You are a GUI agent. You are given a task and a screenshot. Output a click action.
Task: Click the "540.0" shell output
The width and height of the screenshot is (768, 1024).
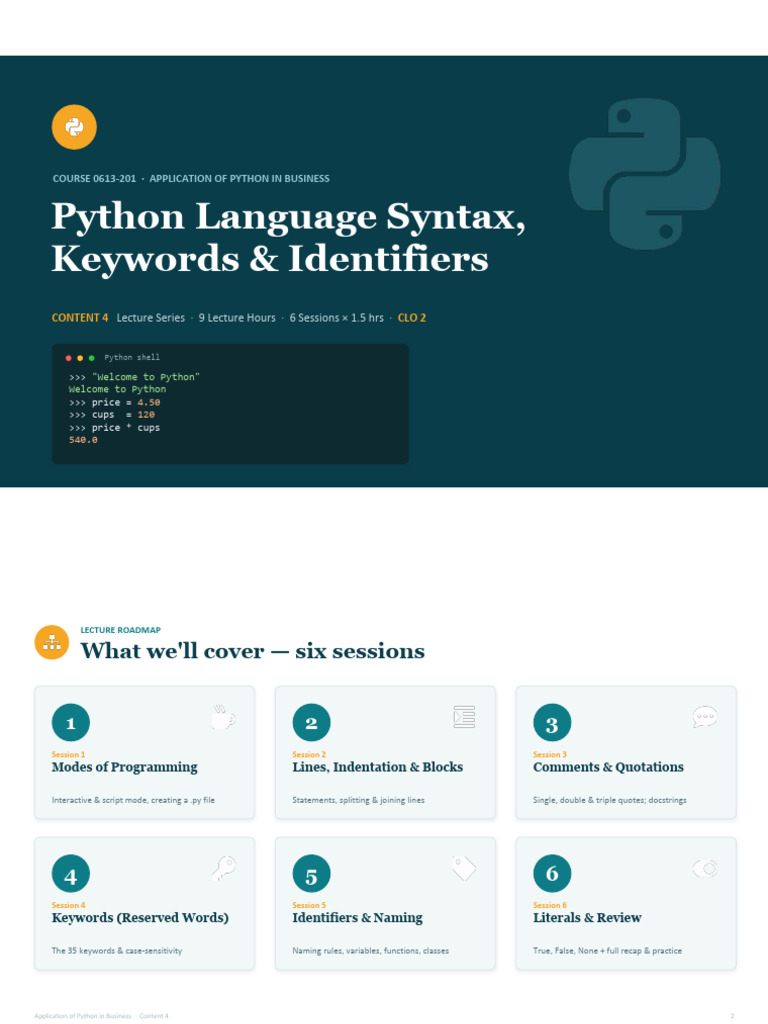click(83, 440)
